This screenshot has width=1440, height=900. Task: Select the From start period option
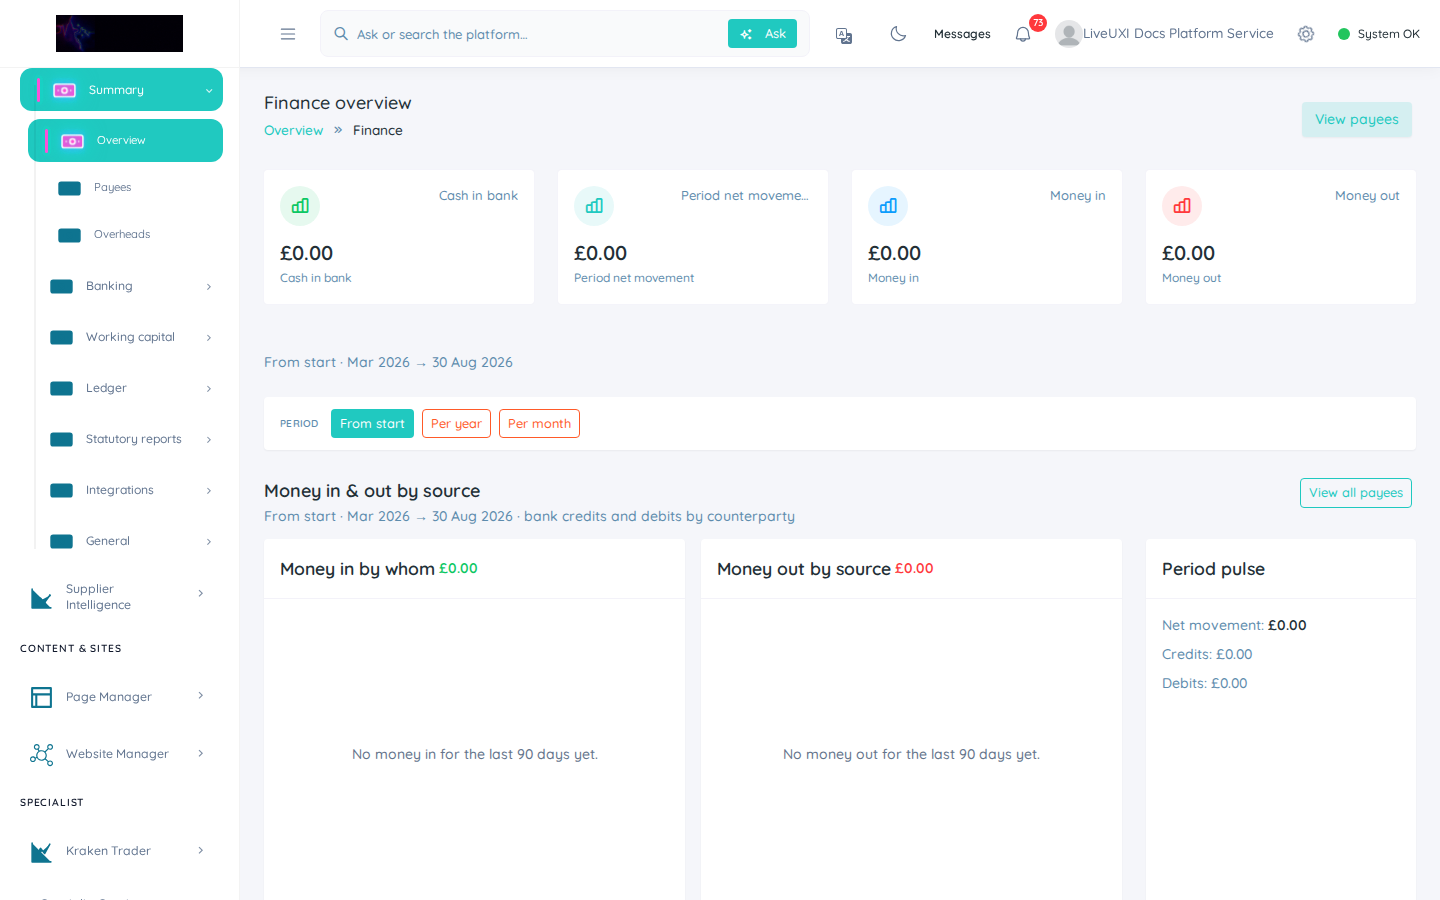[x=372, y=424]
